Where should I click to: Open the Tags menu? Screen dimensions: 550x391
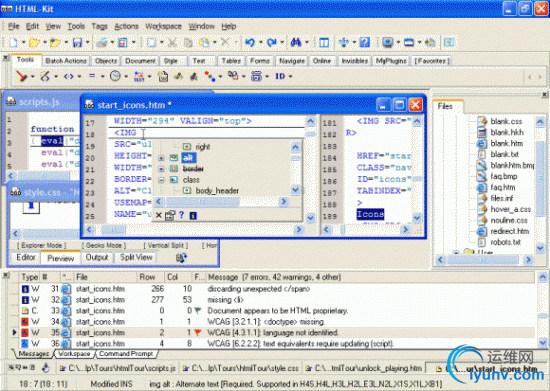[x=99, y=26]
